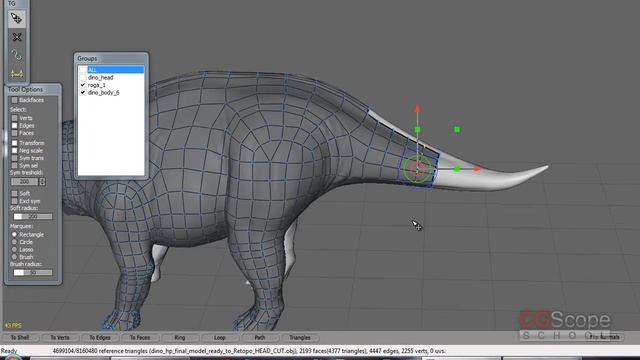
Task: Click the Flip Normals button
Action: tap(605, 337)
